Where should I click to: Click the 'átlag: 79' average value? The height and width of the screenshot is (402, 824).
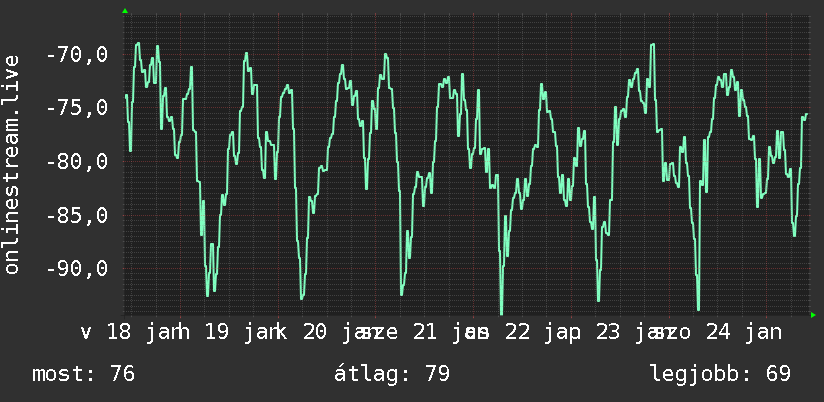click(392, 374)
